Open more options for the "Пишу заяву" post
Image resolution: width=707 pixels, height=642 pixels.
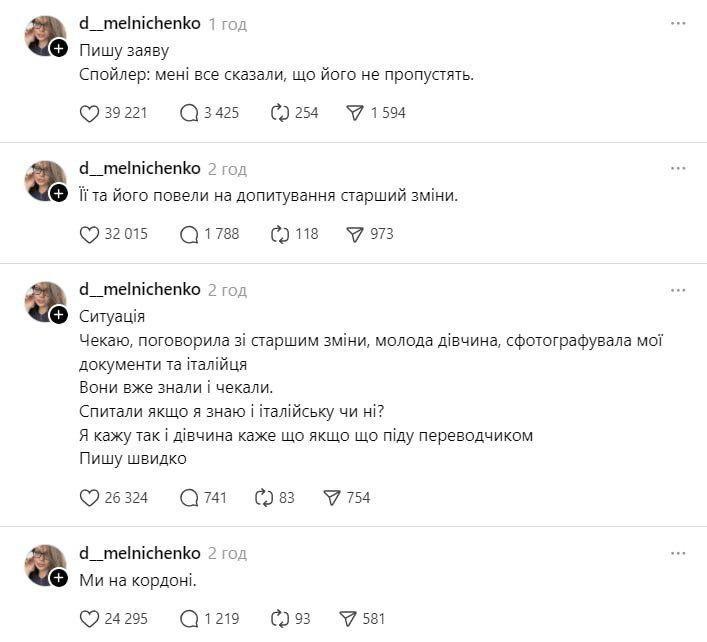678,23
